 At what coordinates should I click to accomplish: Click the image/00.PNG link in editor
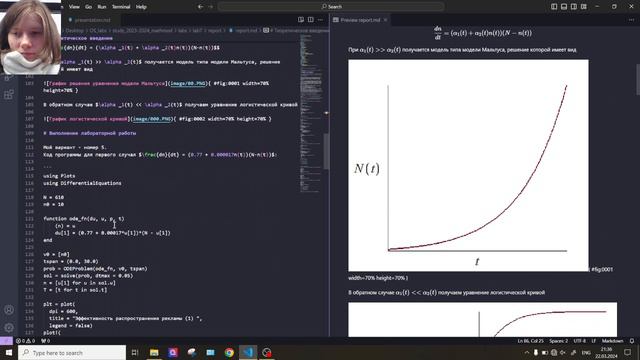click(x=188, y=83)
